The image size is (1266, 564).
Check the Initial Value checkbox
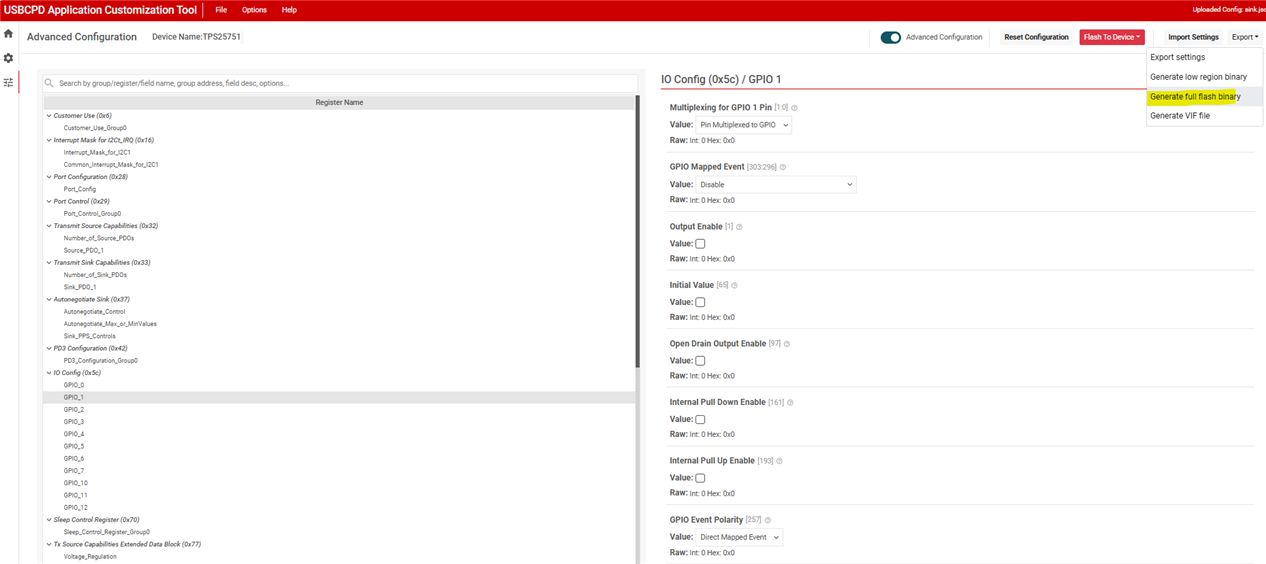[x=700, y=302]
